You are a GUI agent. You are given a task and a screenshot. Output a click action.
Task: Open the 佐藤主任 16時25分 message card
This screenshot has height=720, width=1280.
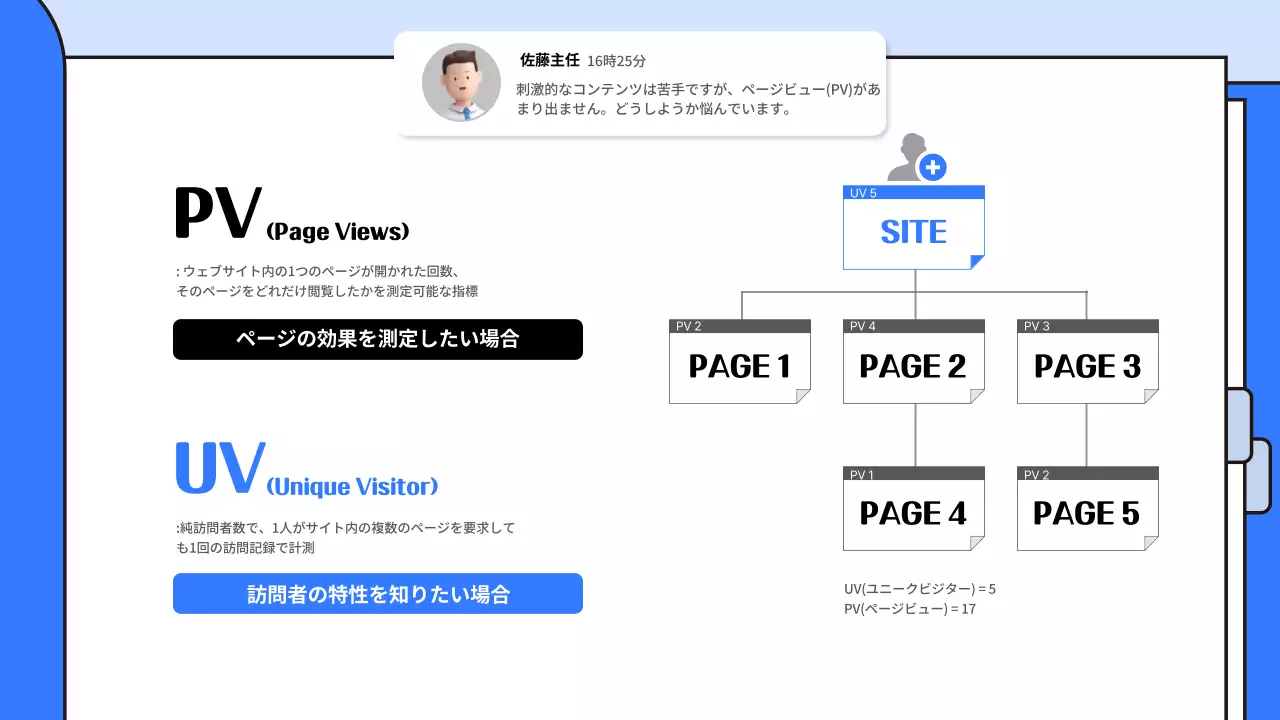[x=640, y=84]
